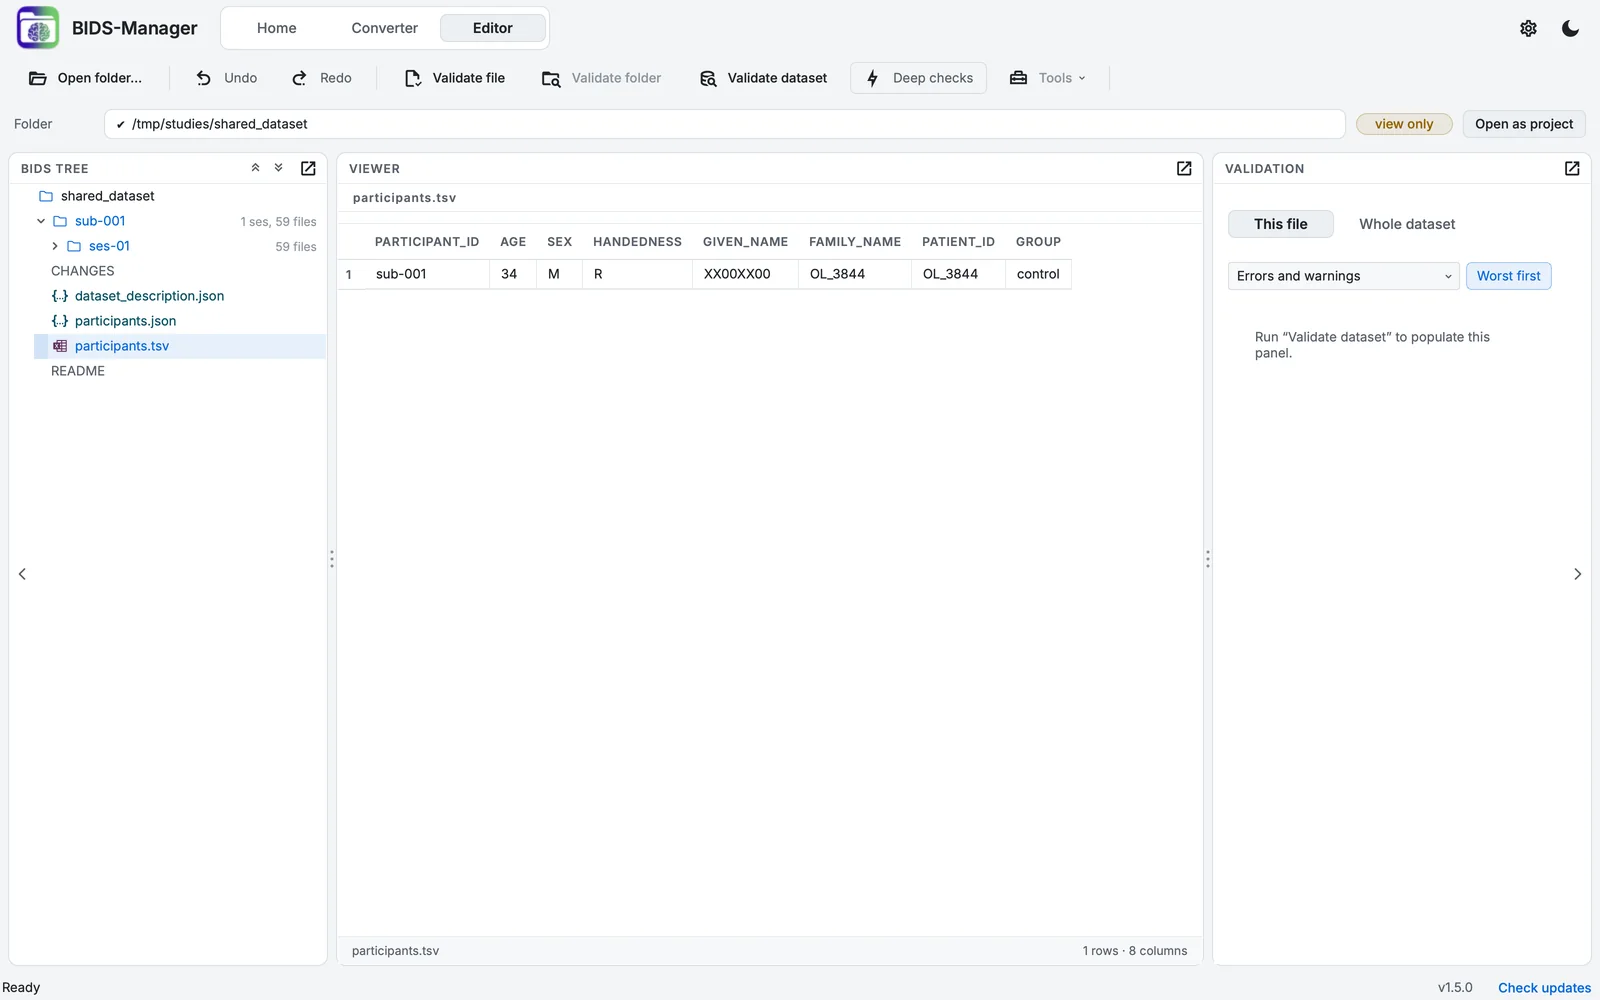Open the CHANGES file

[82, 271]
